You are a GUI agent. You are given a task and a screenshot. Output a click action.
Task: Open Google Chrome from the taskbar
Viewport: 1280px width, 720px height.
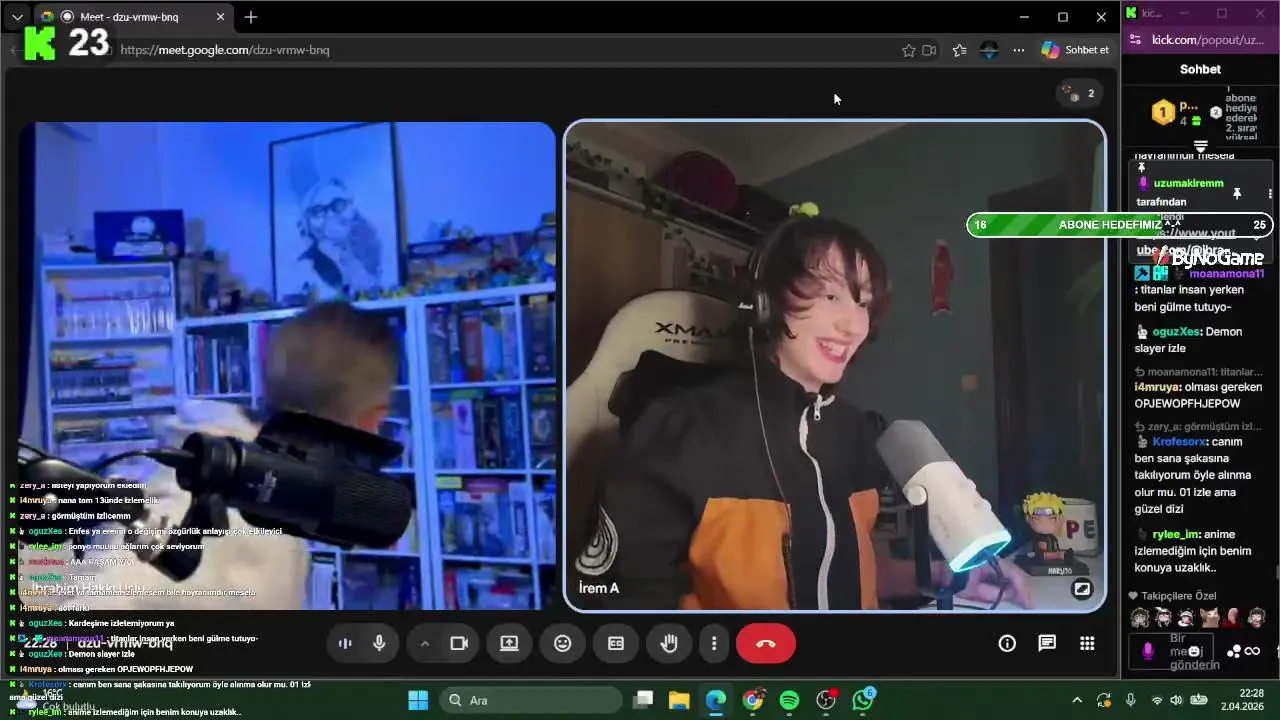click(x=753, y=700)
